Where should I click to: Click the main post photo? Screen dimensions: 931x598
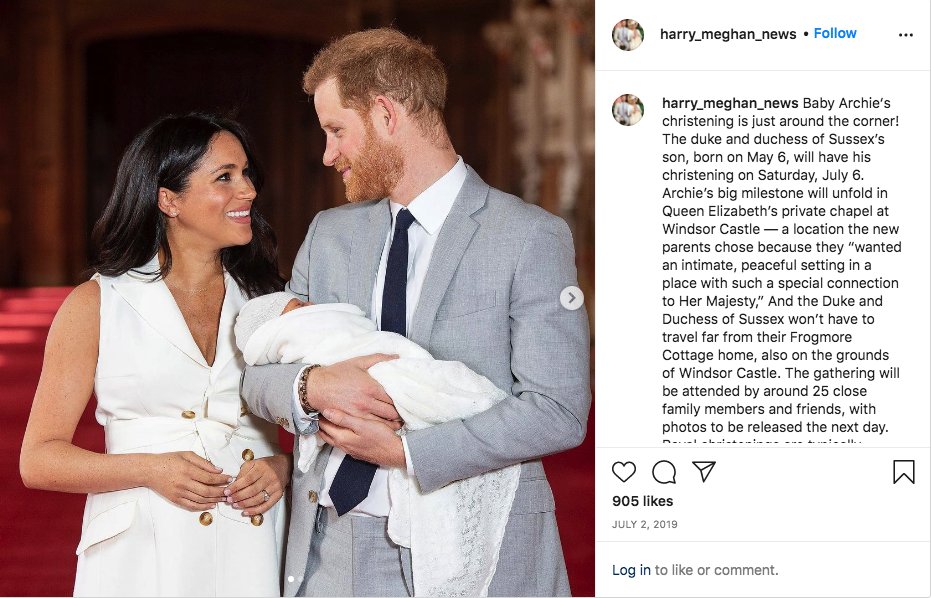coord(297,299)
